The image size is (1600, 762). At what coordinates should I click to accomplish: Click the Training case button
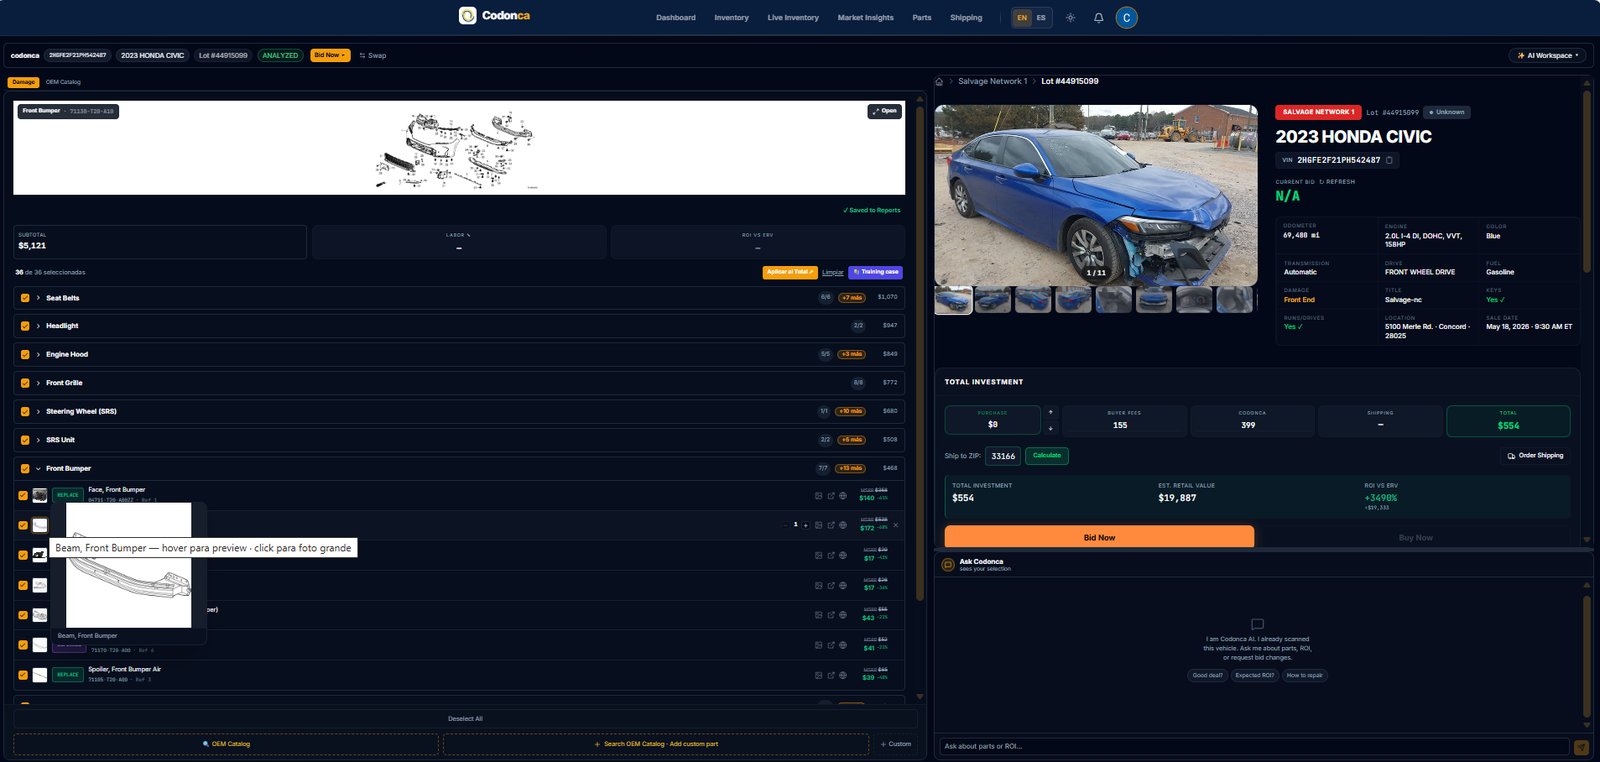click(x=876, y=272)
